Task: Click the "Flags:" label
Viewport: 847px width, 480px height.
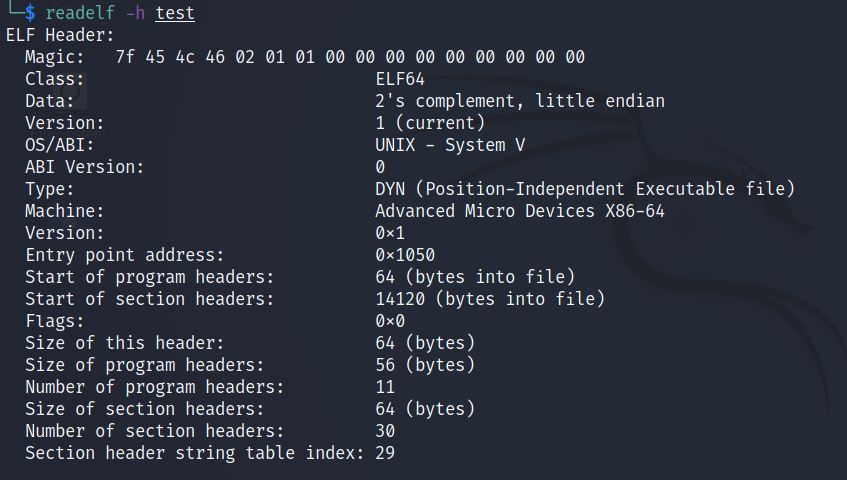Action: (55, 321)
